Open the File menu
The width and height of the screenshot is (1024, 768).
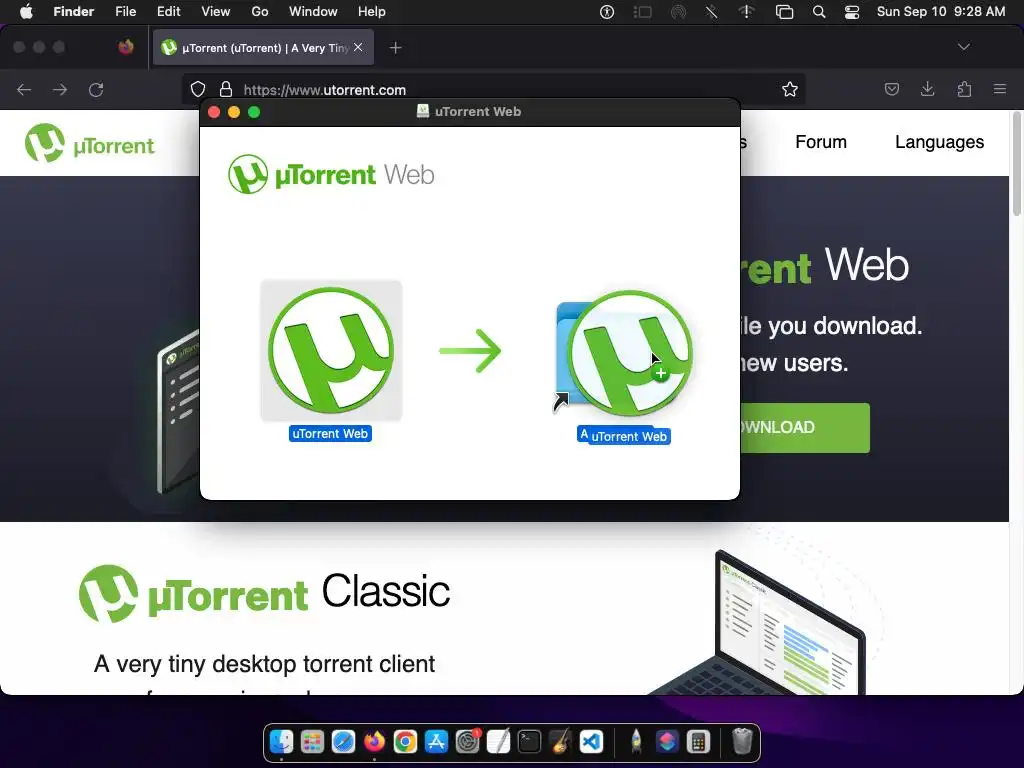125,12
